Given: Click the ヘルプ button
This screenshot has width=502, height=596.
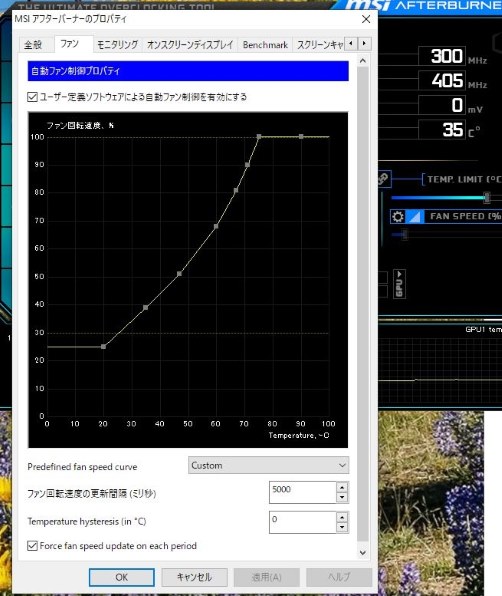Looking at the screenshot, I should point(339,577).
